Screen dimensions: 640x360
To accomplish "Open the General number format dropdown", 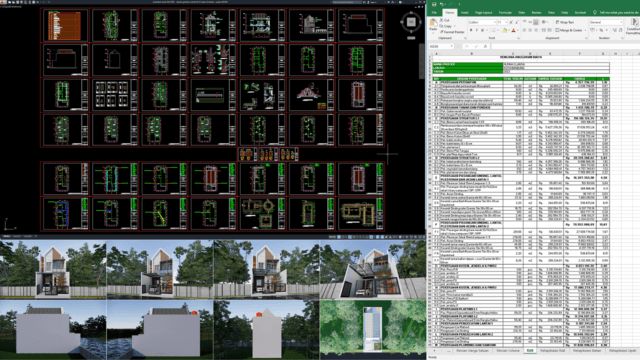I will click(x=621, y=22).
